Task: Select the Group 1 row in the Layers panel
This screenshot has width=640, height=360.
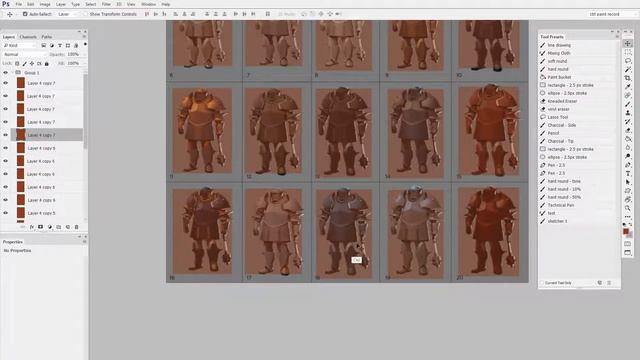Action: coord(47,73)
